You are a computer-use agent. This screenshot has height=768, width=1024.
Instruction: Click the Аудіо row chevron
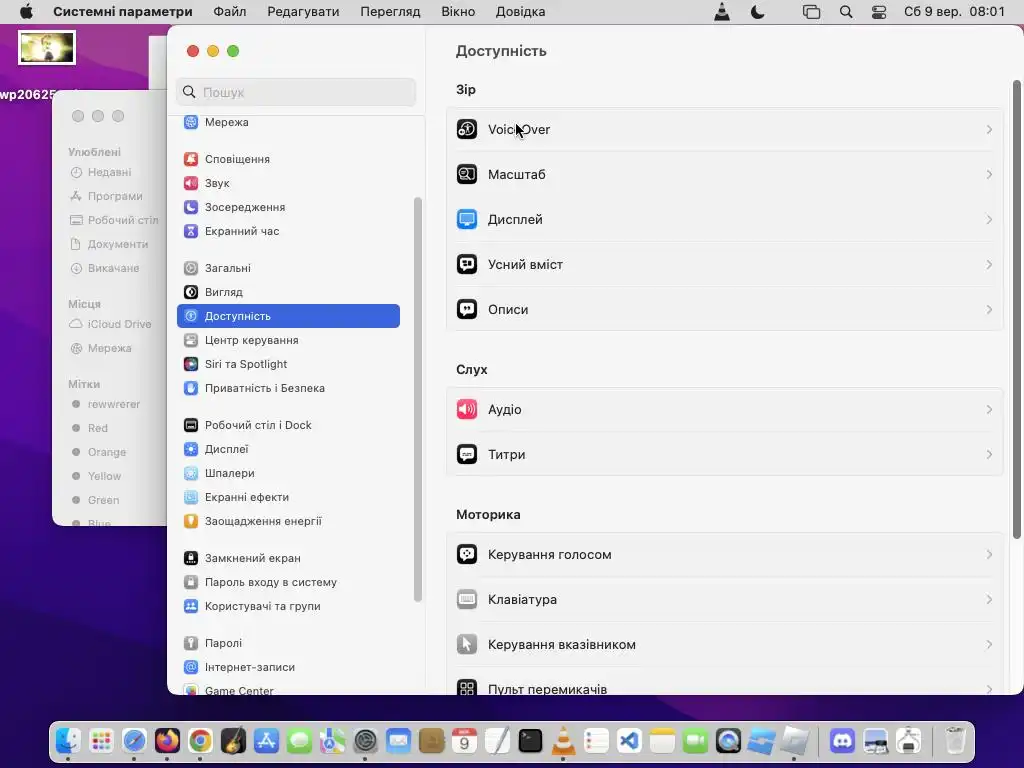click(989, 409)
